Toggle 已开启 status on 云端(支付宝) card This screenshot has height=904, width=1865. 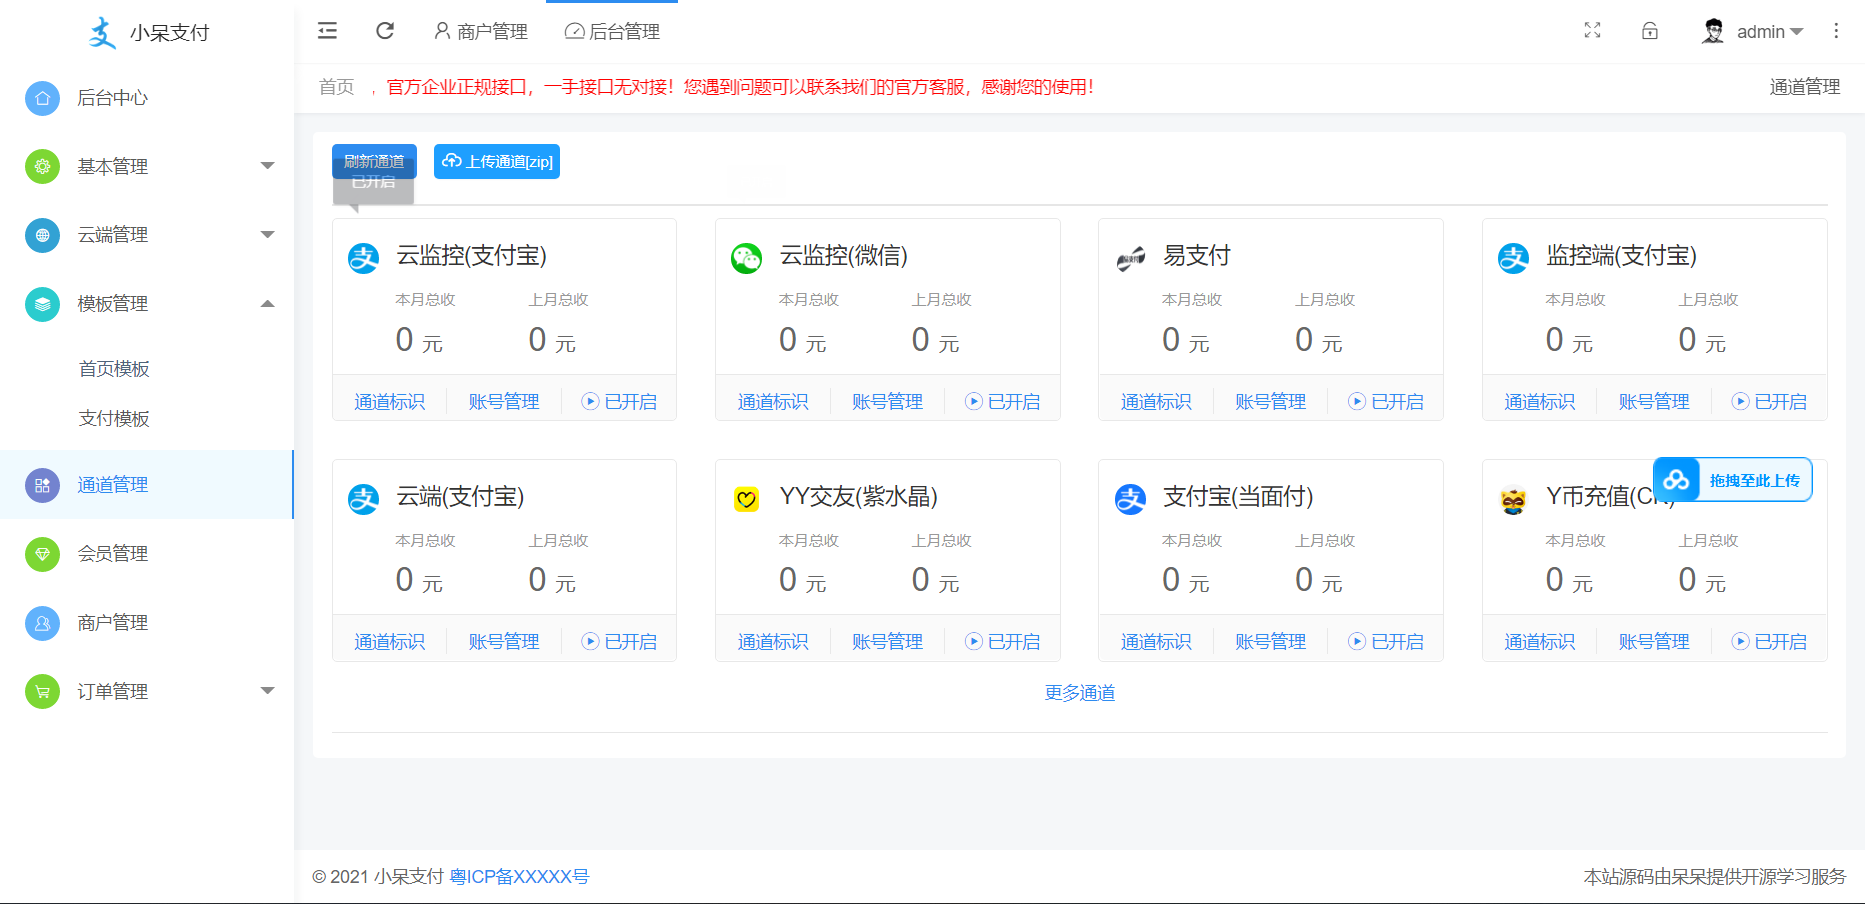tap(619, 641)
